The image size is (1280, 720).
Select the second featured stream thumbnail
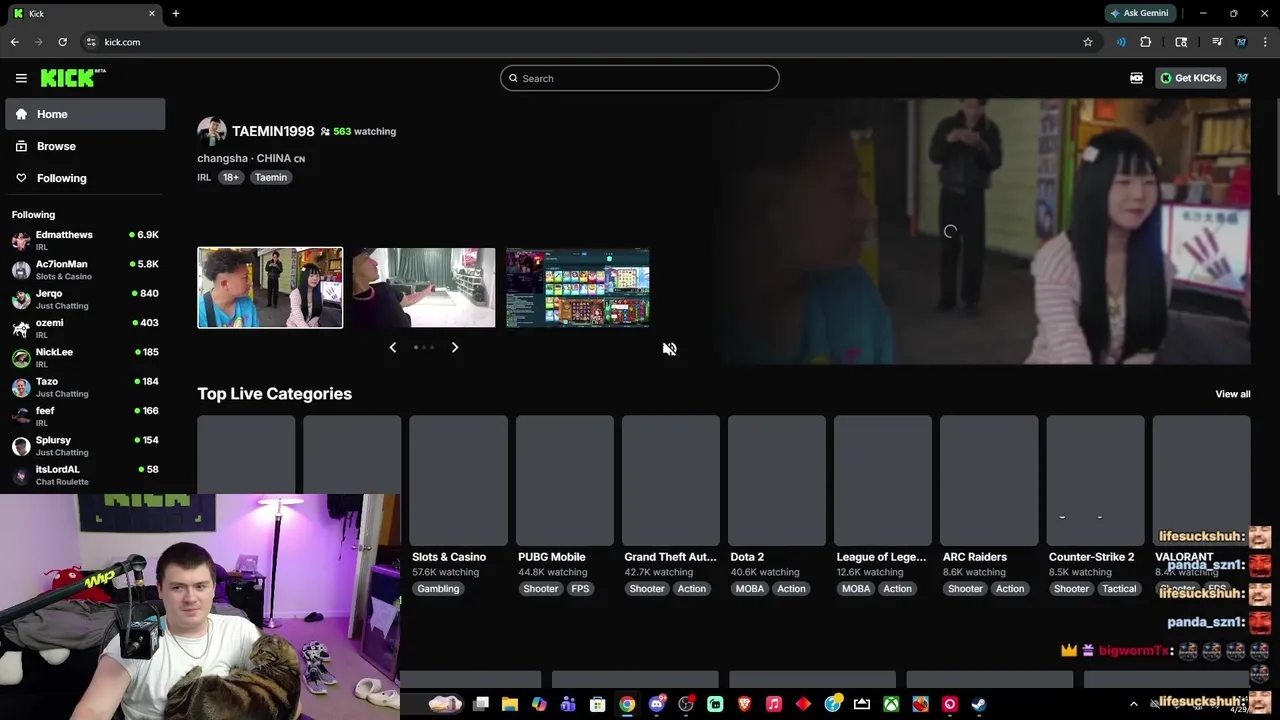click(424, 288)
